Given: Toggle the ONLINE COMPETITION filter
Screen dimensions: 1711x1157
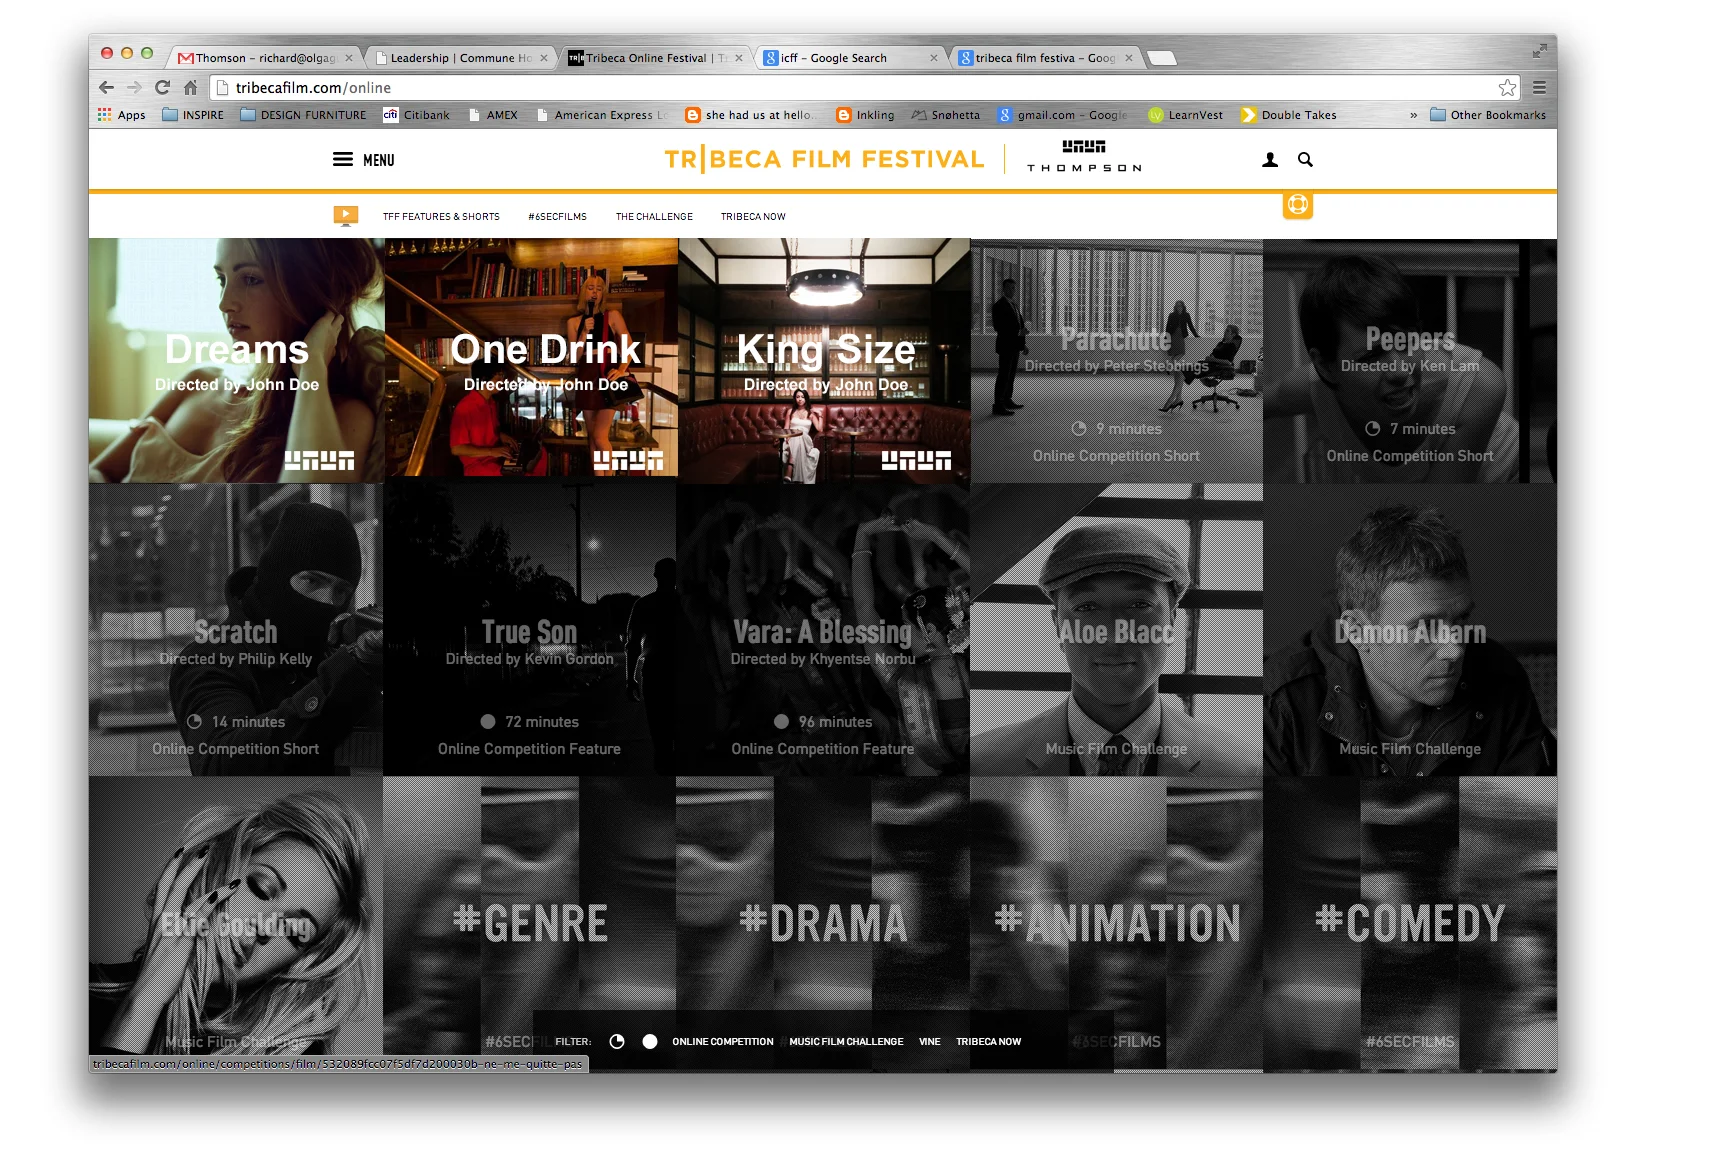Looking at the screenshot, I should click(x=723, y=1041).
